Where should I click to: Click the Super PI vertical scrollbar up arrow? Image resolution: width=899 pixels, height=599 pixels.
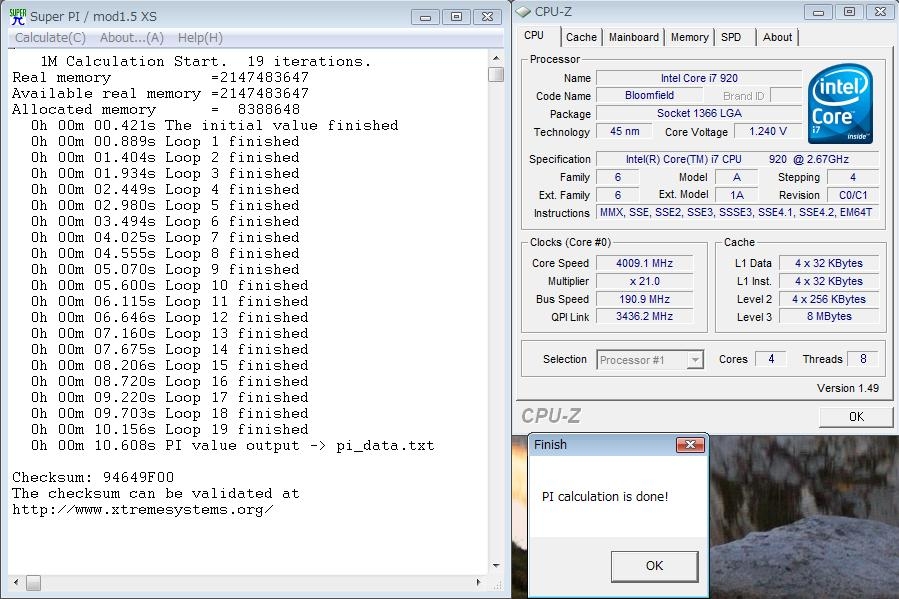click(x=496, y=57)
